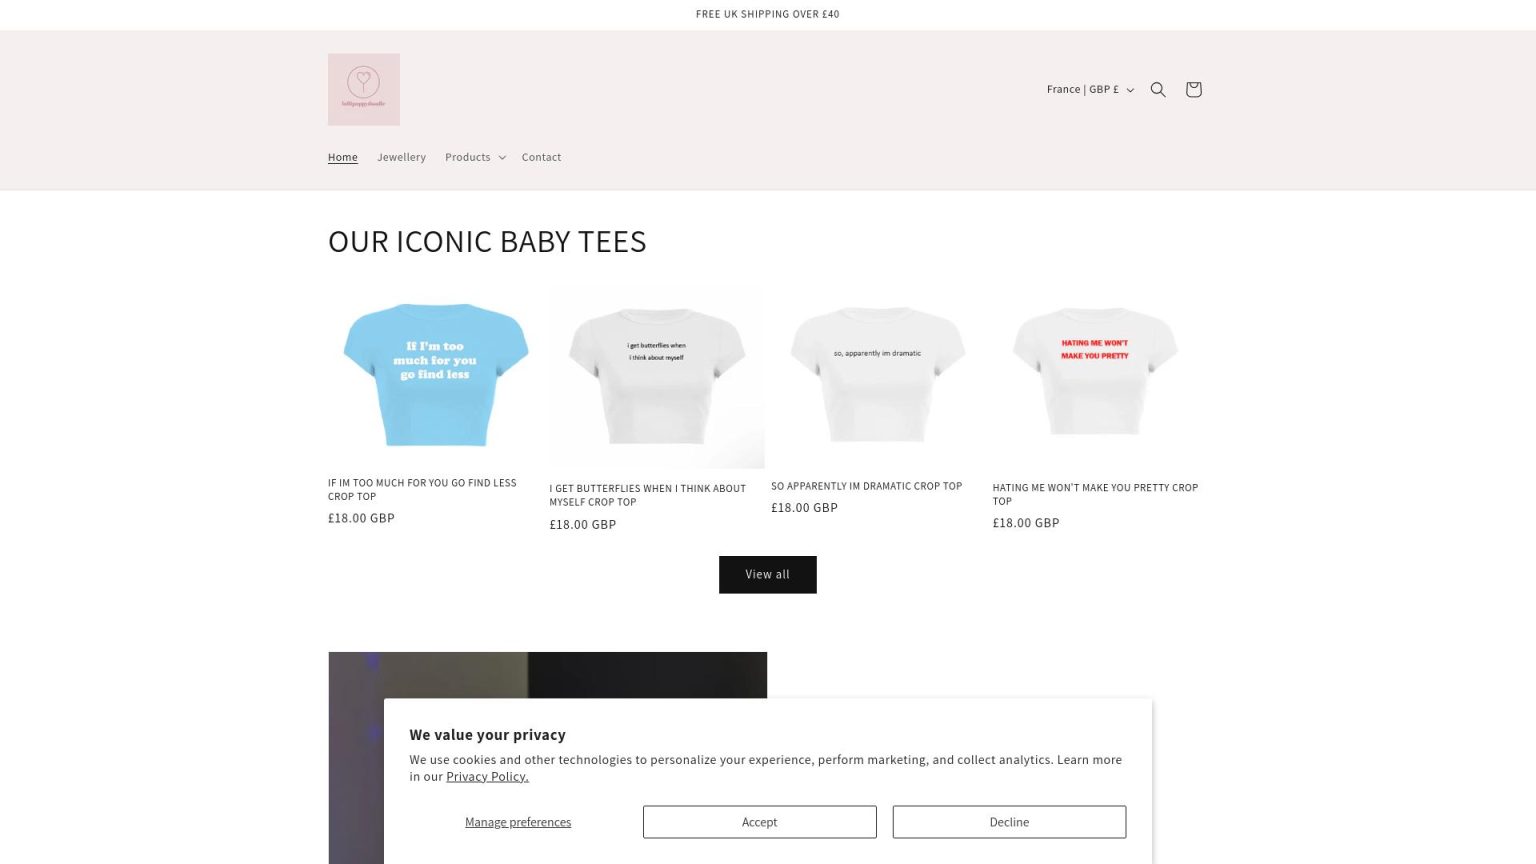Go to the Contact page
Screen dimensions: 1536x864
(541, 158)
